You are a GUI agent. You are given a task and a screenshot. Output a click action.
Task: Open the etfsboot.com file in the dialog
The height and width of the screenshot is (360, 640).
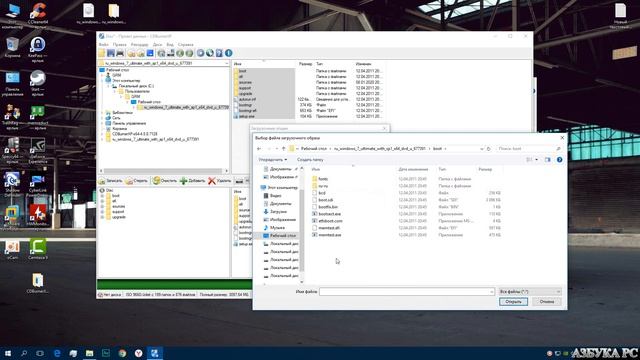(x=330, y=221)
